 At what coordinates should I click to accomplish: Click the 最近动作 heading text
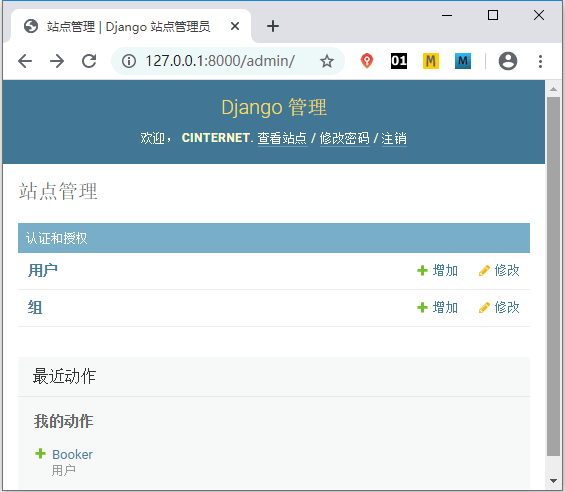[64, 376]
